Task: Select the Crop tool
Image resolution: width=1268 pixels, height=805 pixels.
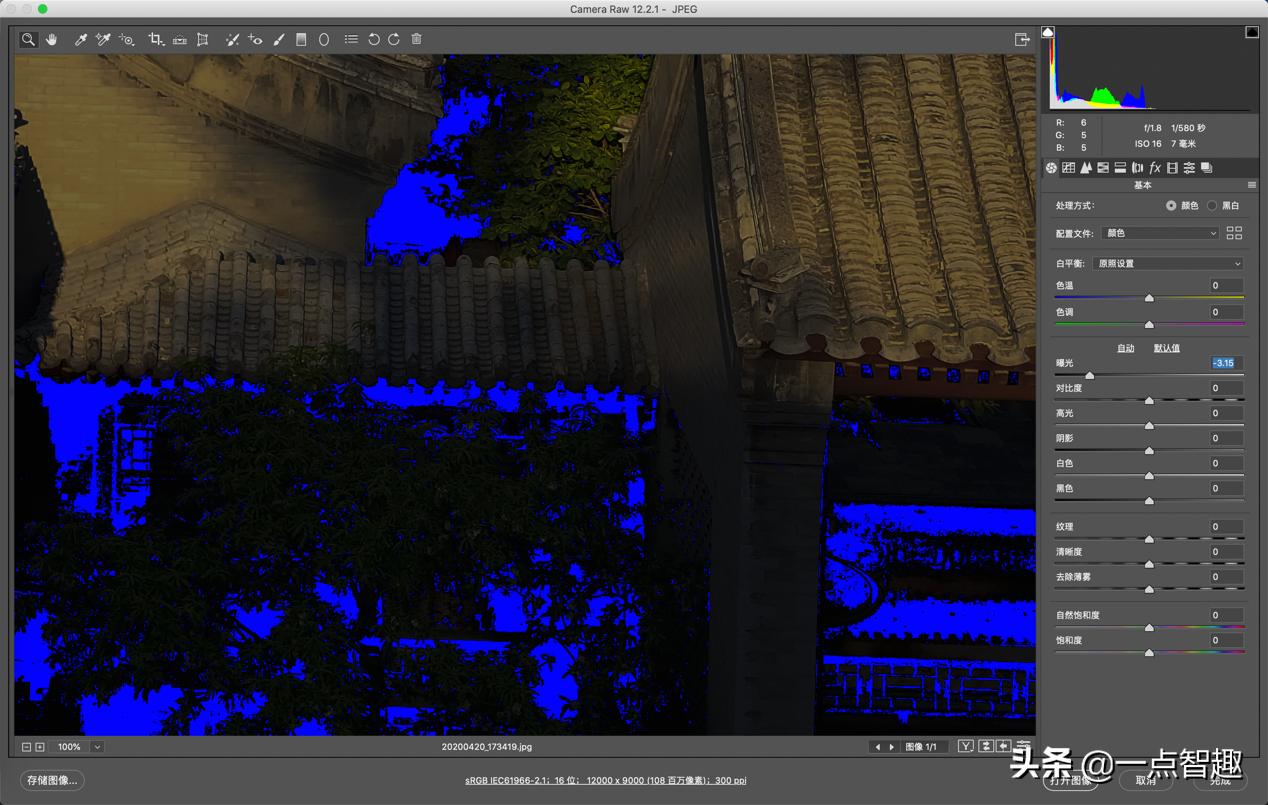Action: coord(156,39)
